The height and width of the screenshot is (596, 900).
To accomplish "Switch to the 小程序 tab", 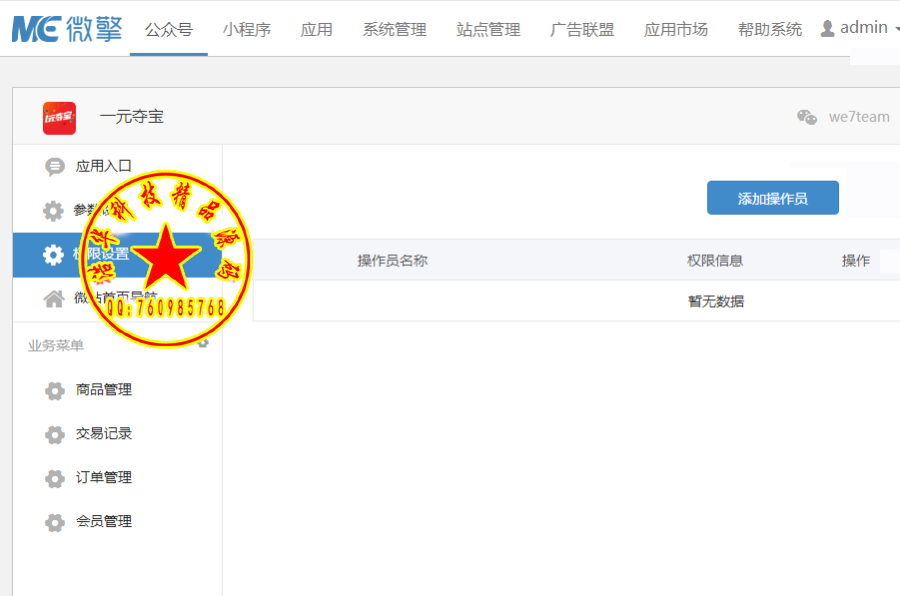I will [x=248, y=30].
